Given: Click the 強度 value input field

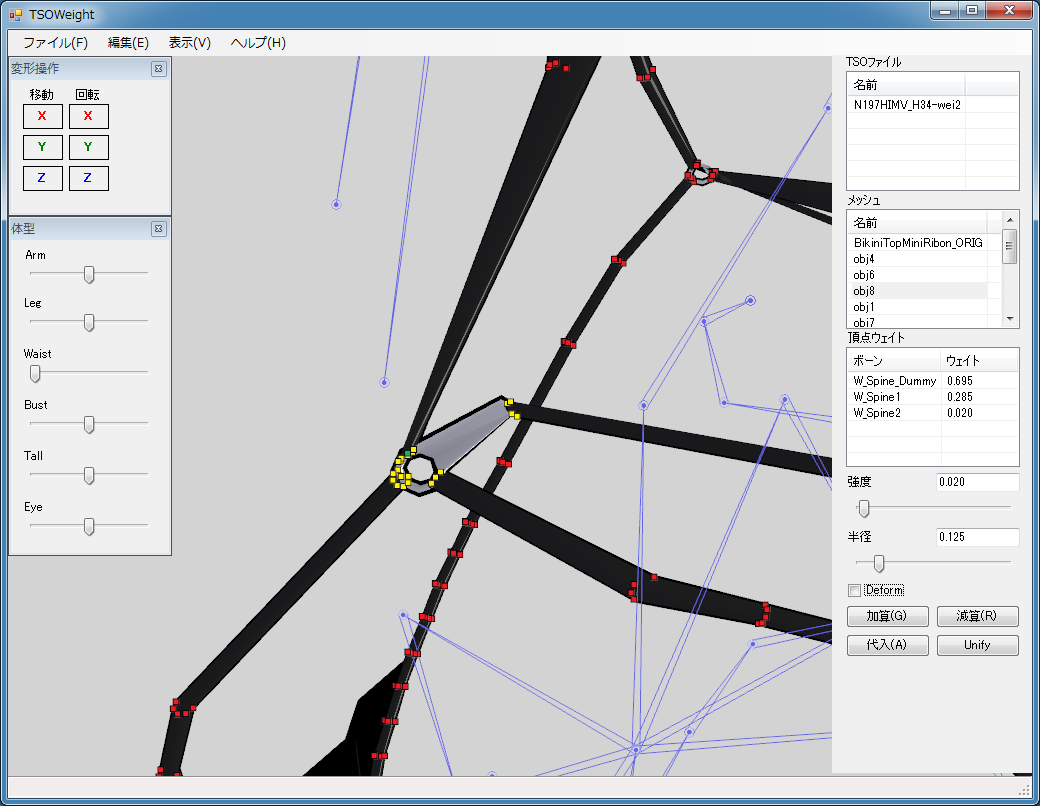Looking at the screenshot, I should tap(976, 482).
